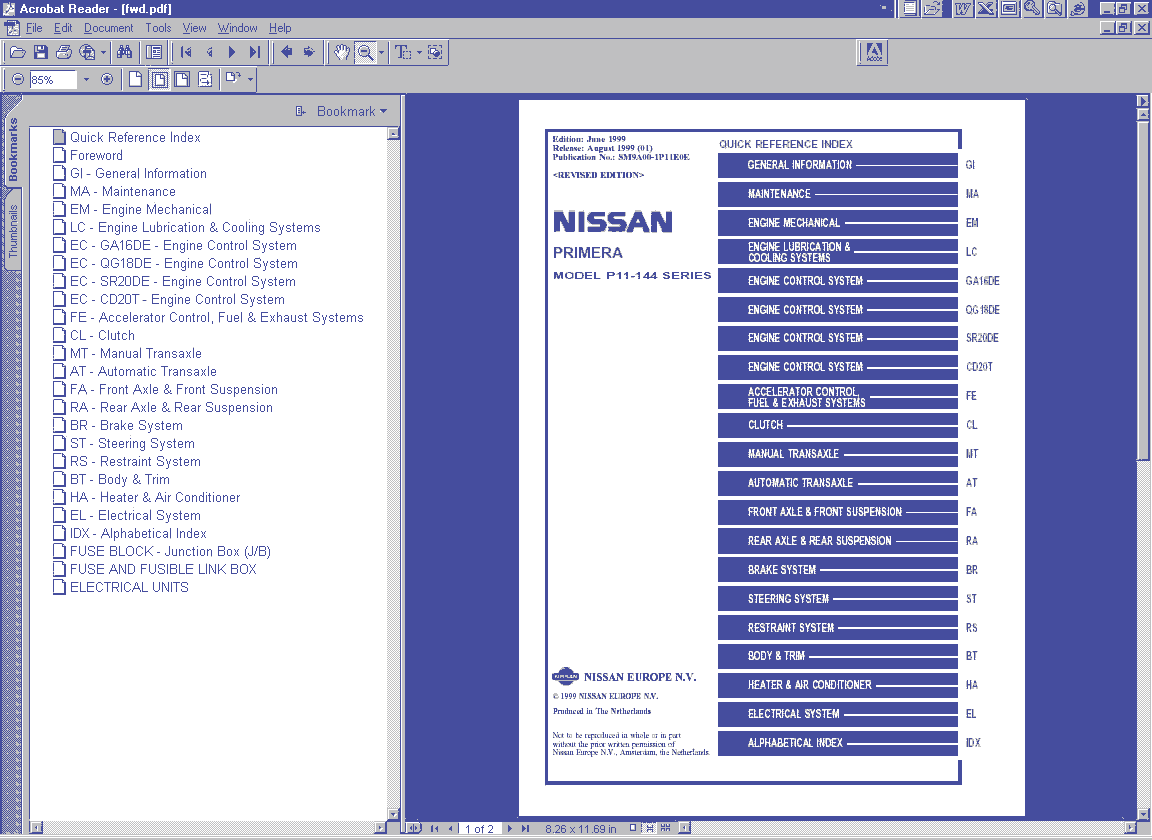
Task: Open the Window menu
Action: pos(237,28)
